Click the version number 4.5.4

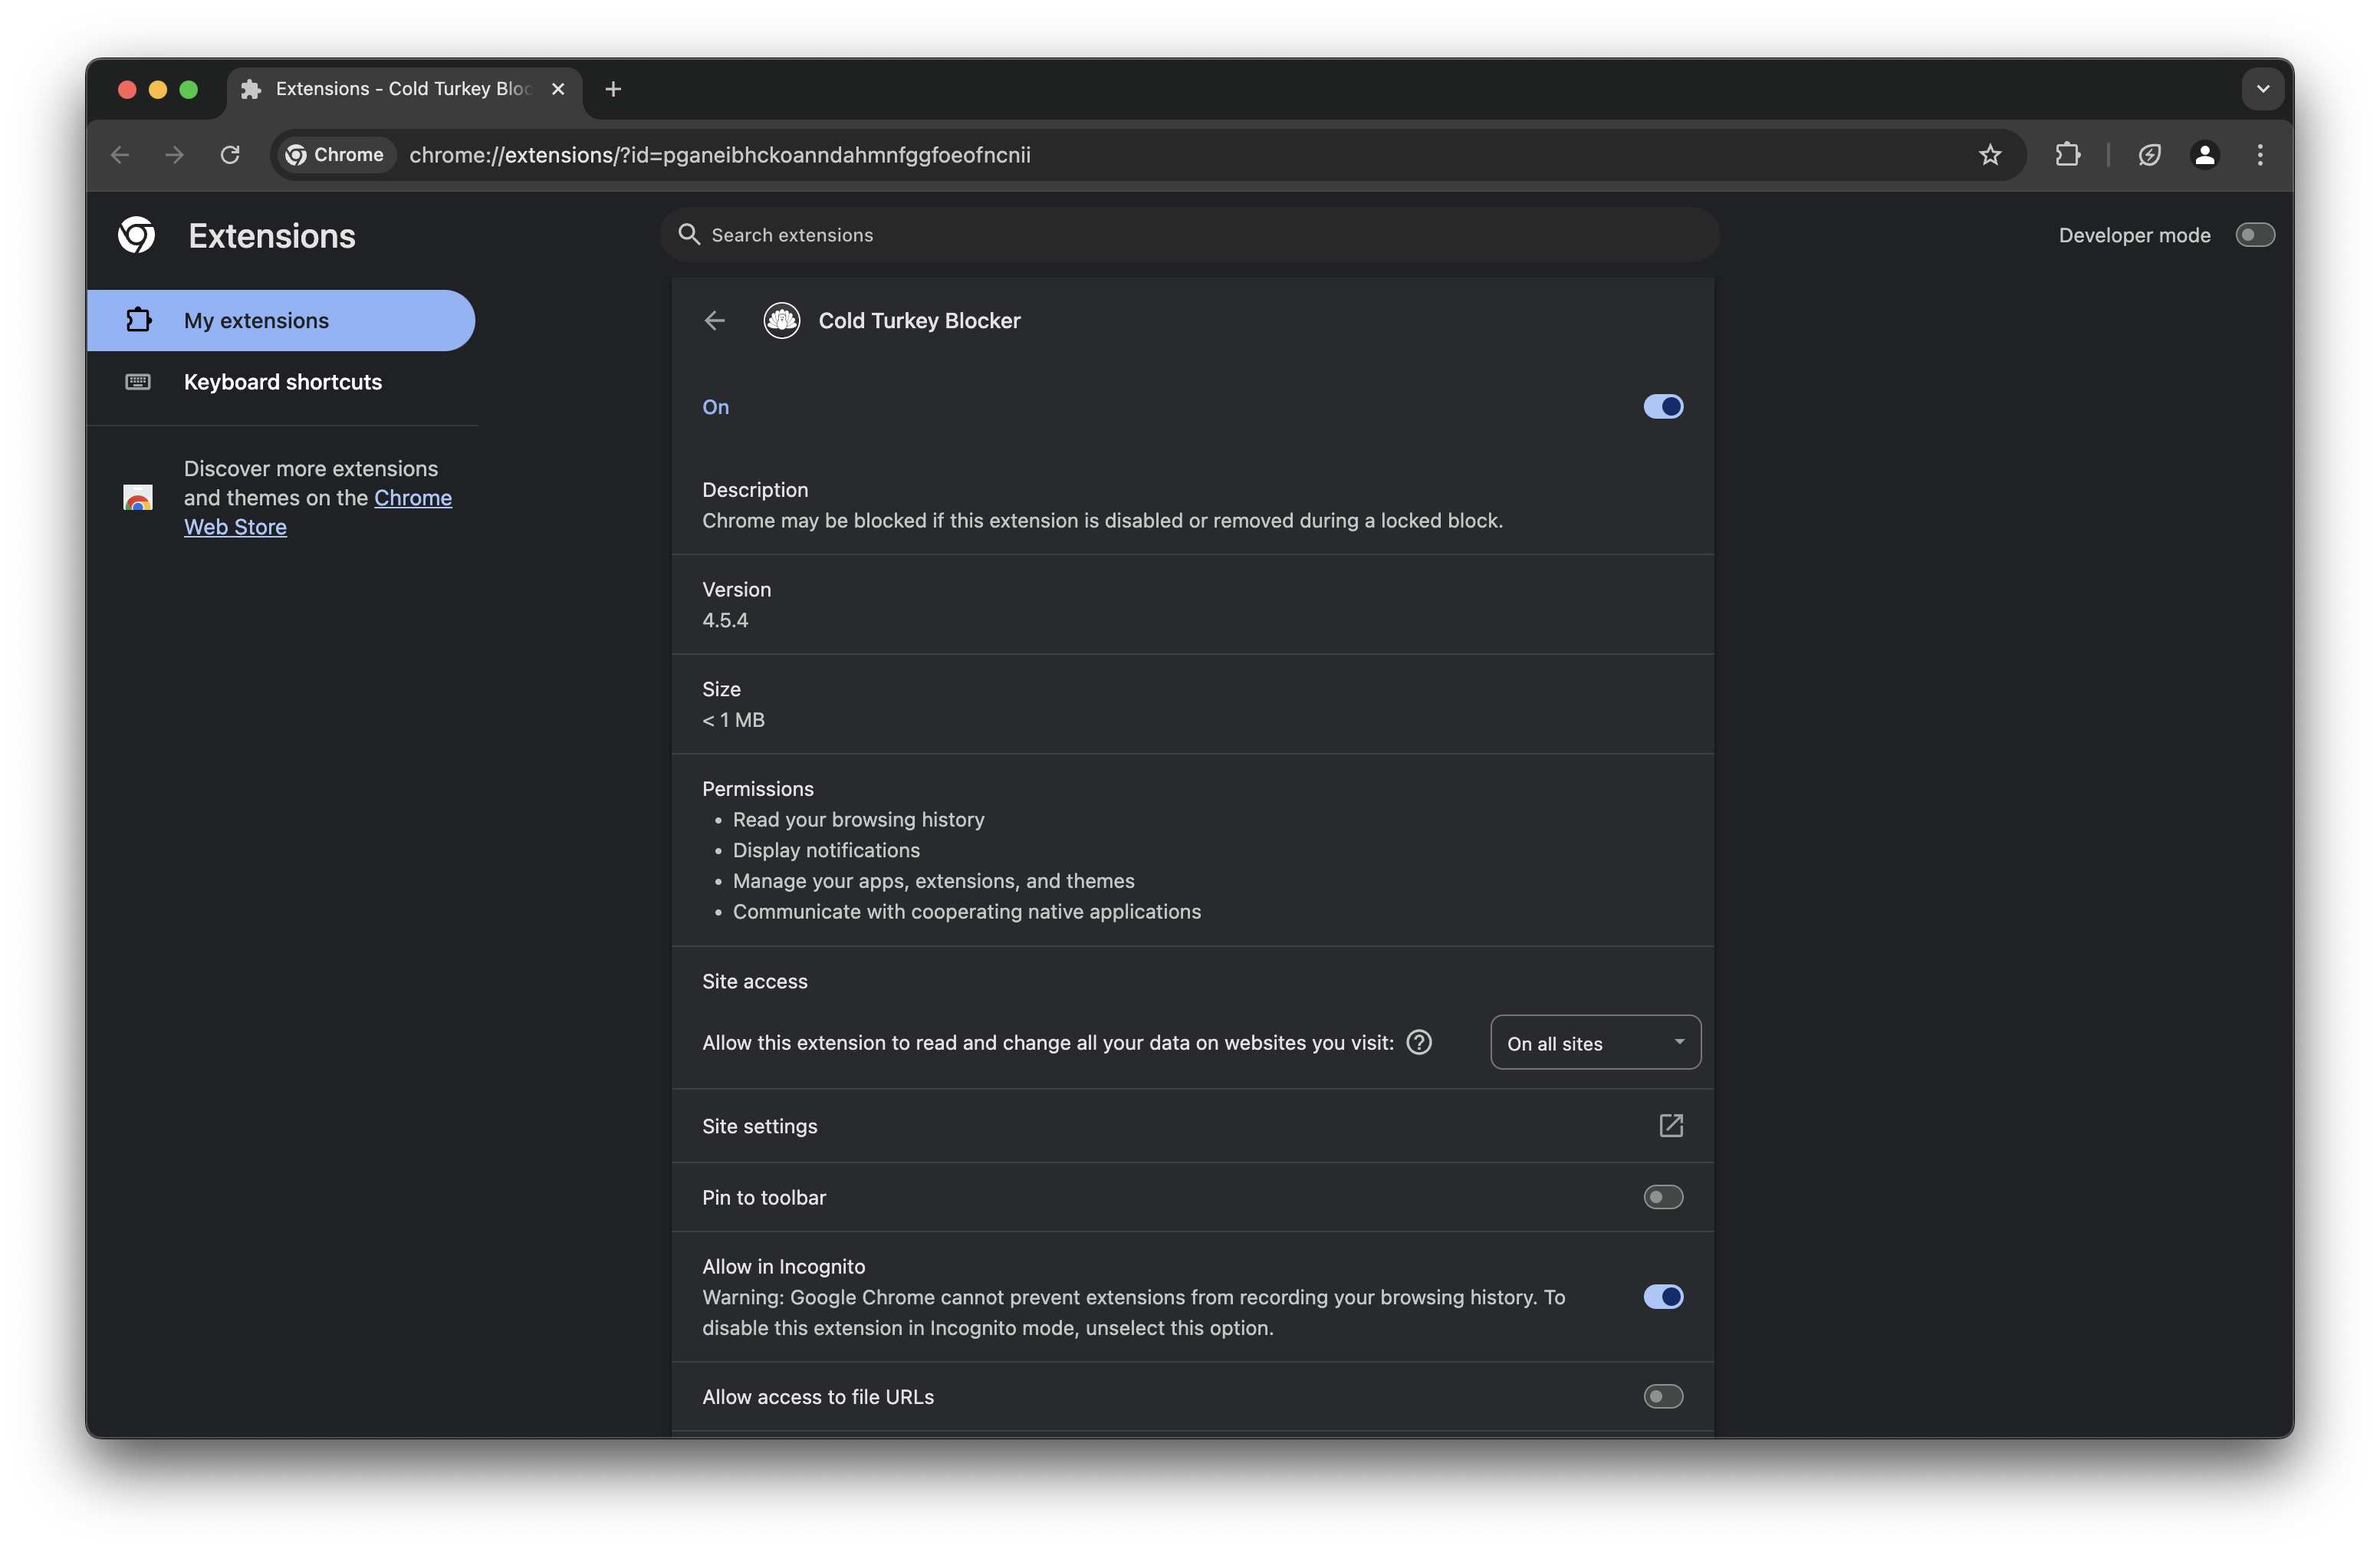tap(725, 620)
